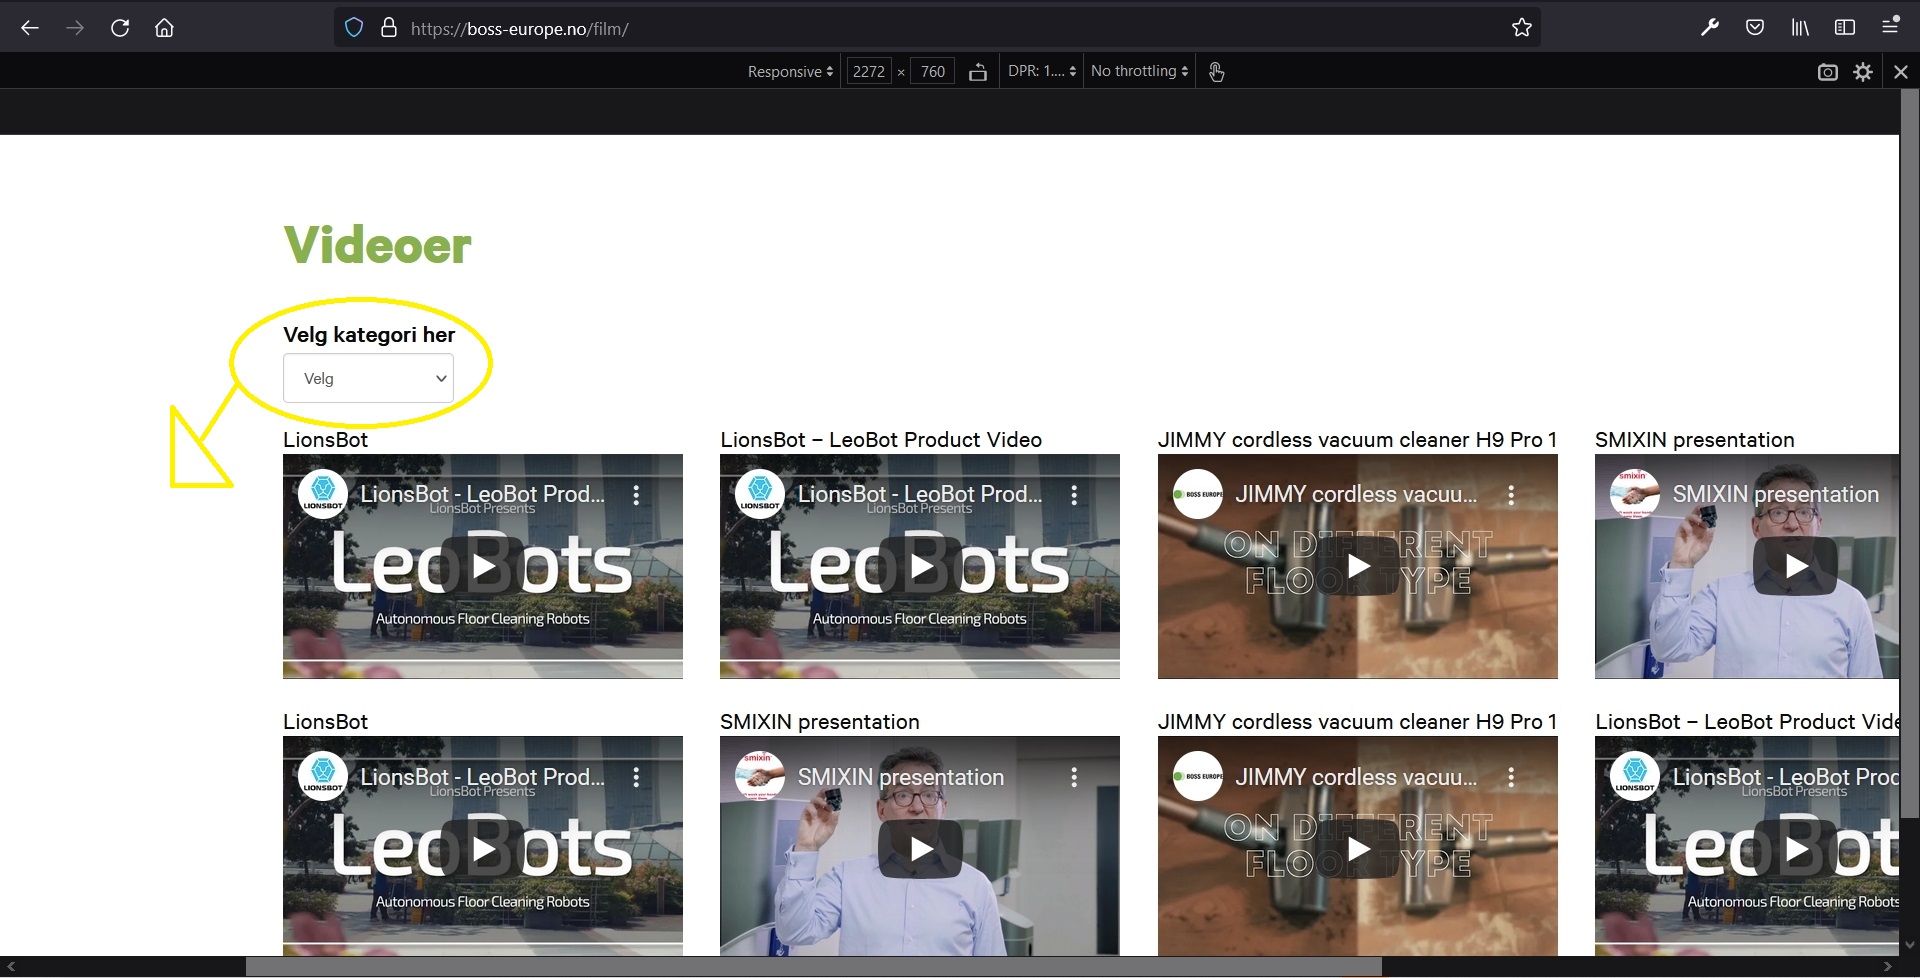Show site security padlock details
This screenshot has width=1920, height=978.
389,28
